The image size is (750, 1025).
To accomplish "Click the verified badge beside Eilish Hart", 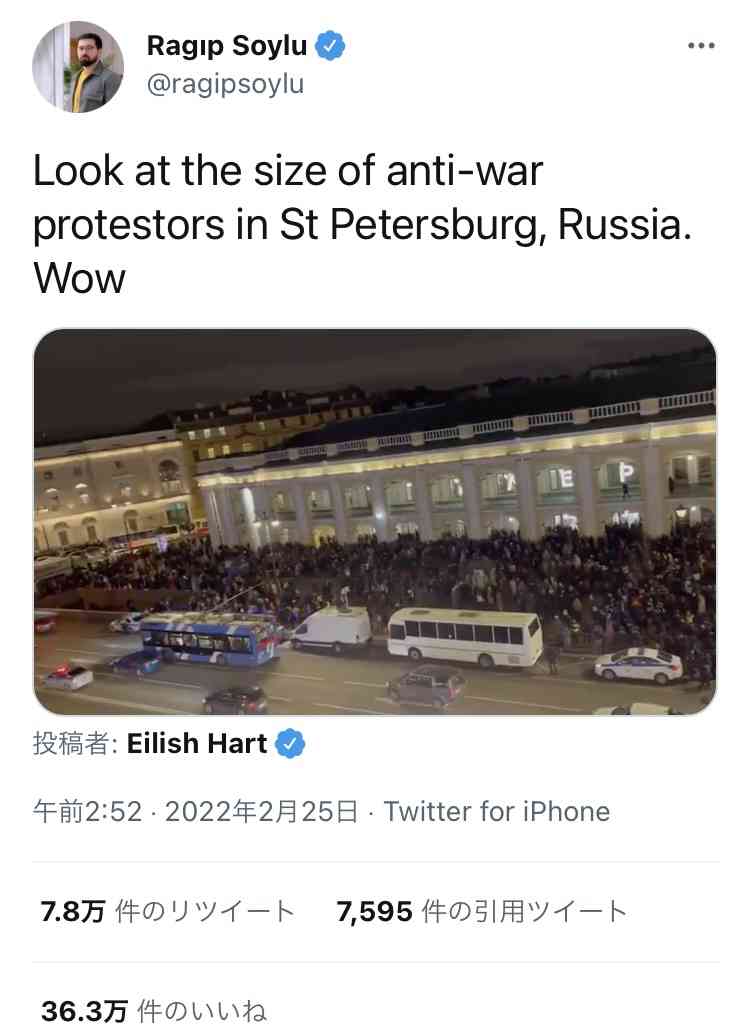I will coord(290,744).
